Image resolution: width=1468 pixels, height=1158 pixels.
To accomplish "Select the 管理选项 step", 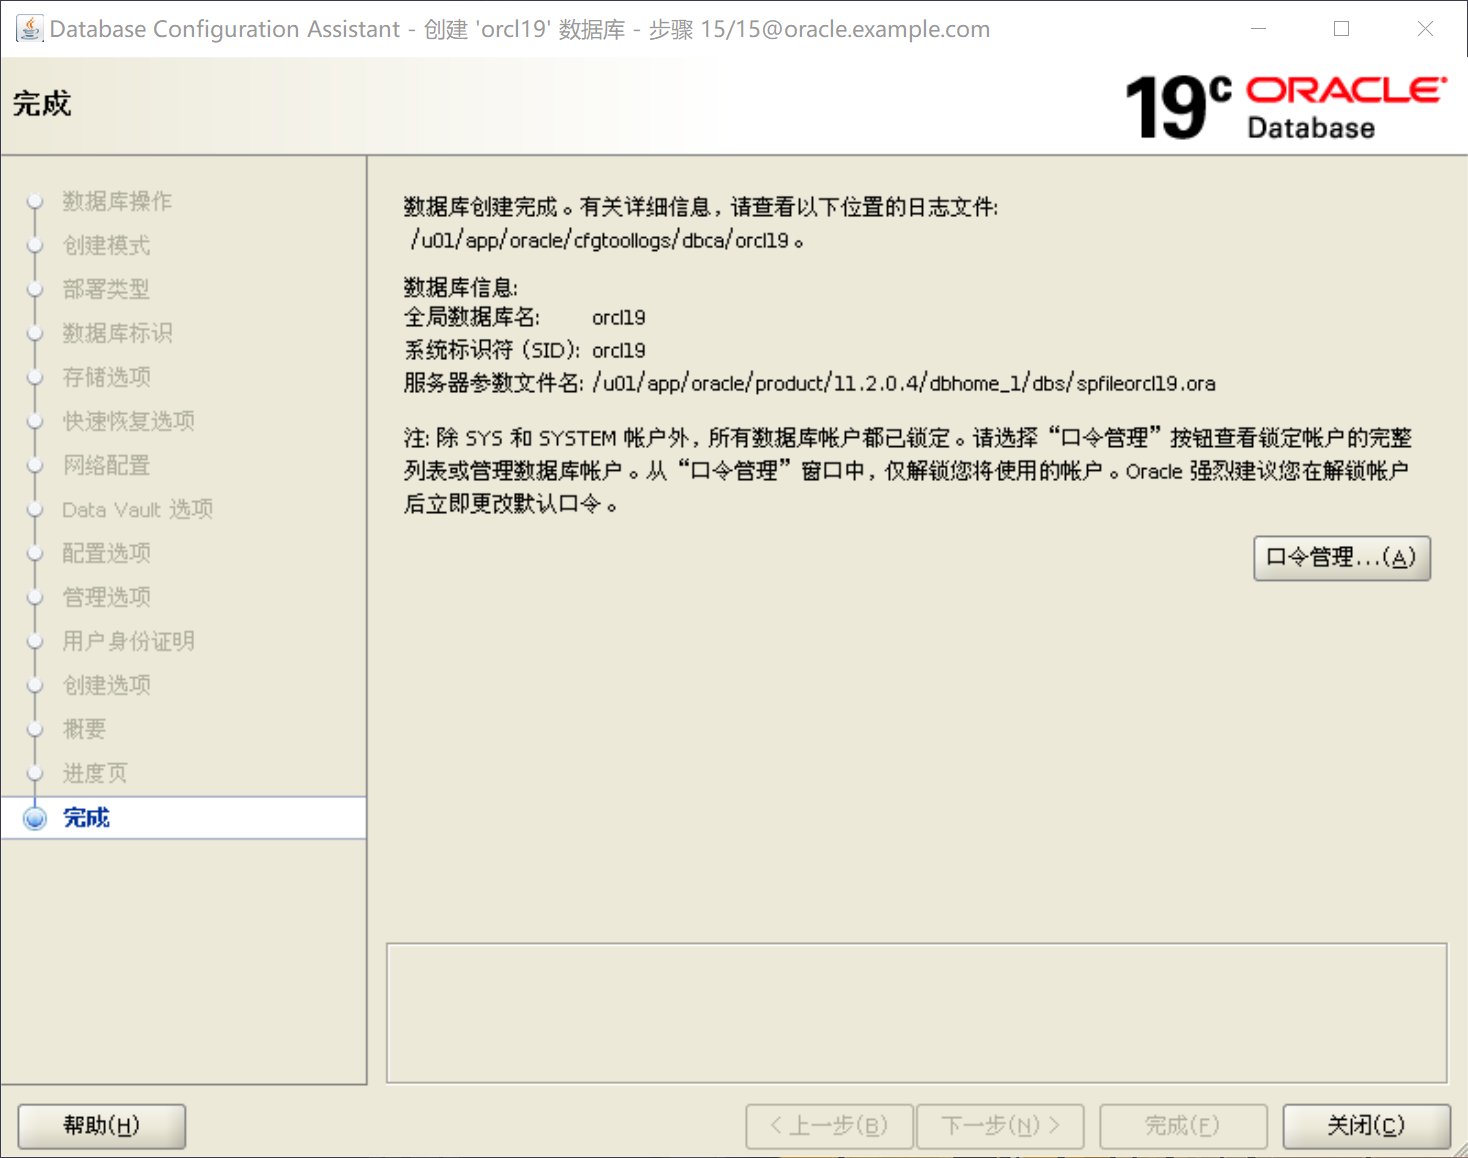I will [x=106, y=597].
